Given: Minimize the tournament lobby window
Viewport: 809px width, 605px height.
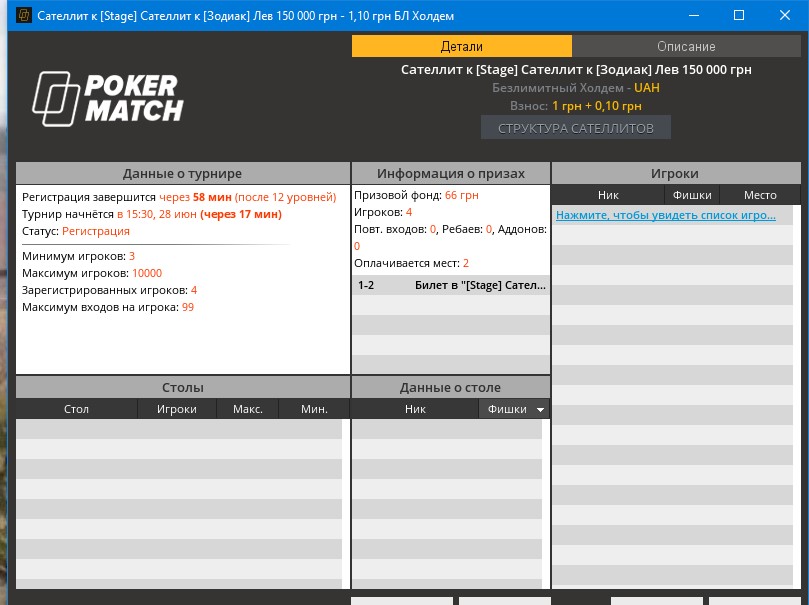Looking at the screenshot, I should (694, 15).
